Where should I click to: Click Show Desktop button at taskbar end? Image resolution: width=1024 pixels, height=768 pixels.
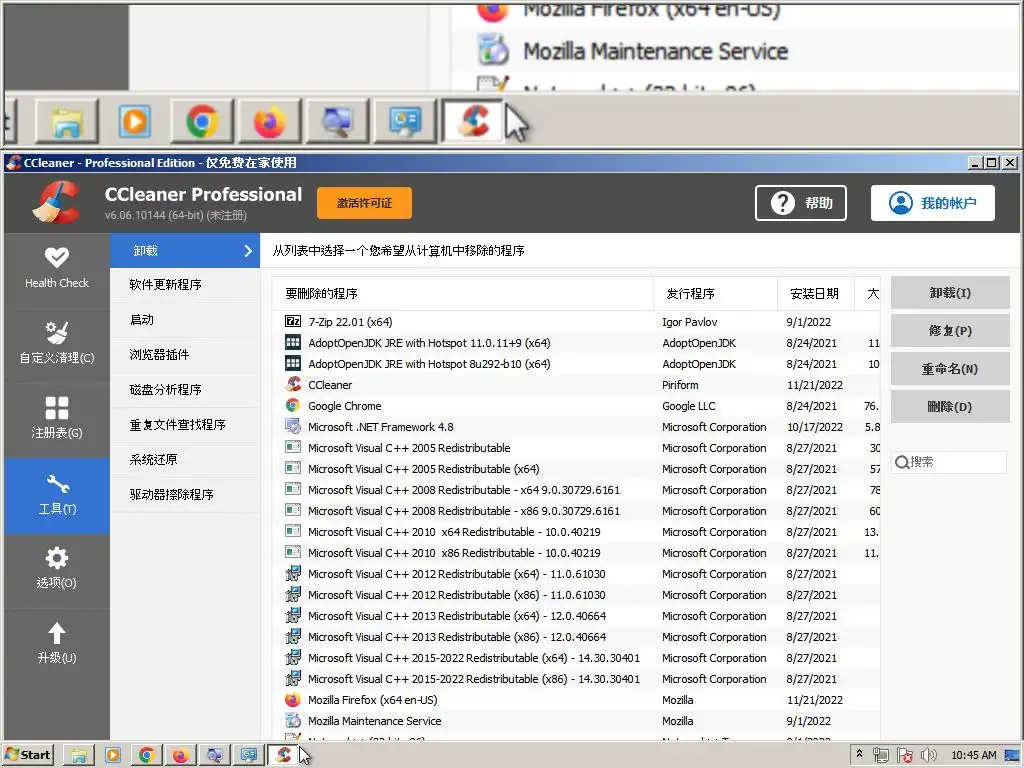tap(1013, 755)
